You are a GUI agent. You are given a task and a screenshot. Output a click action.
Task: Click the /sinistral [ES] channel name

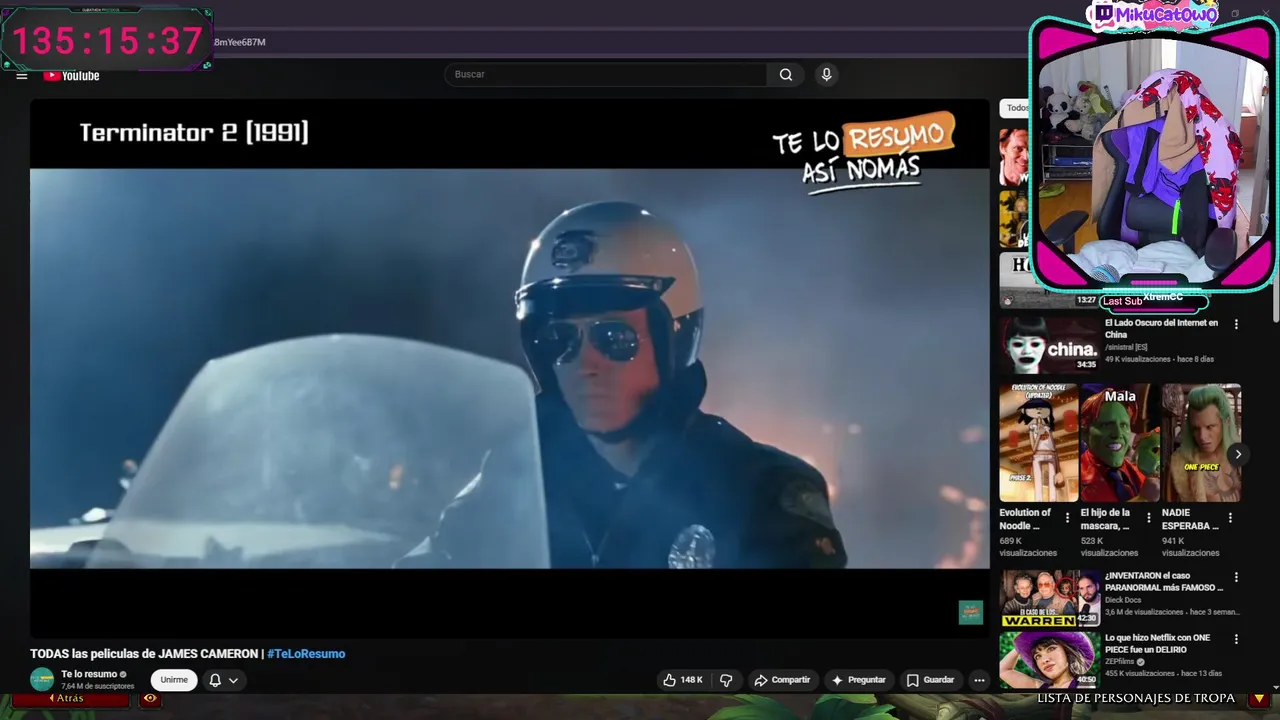click(x=1126, y=347)
